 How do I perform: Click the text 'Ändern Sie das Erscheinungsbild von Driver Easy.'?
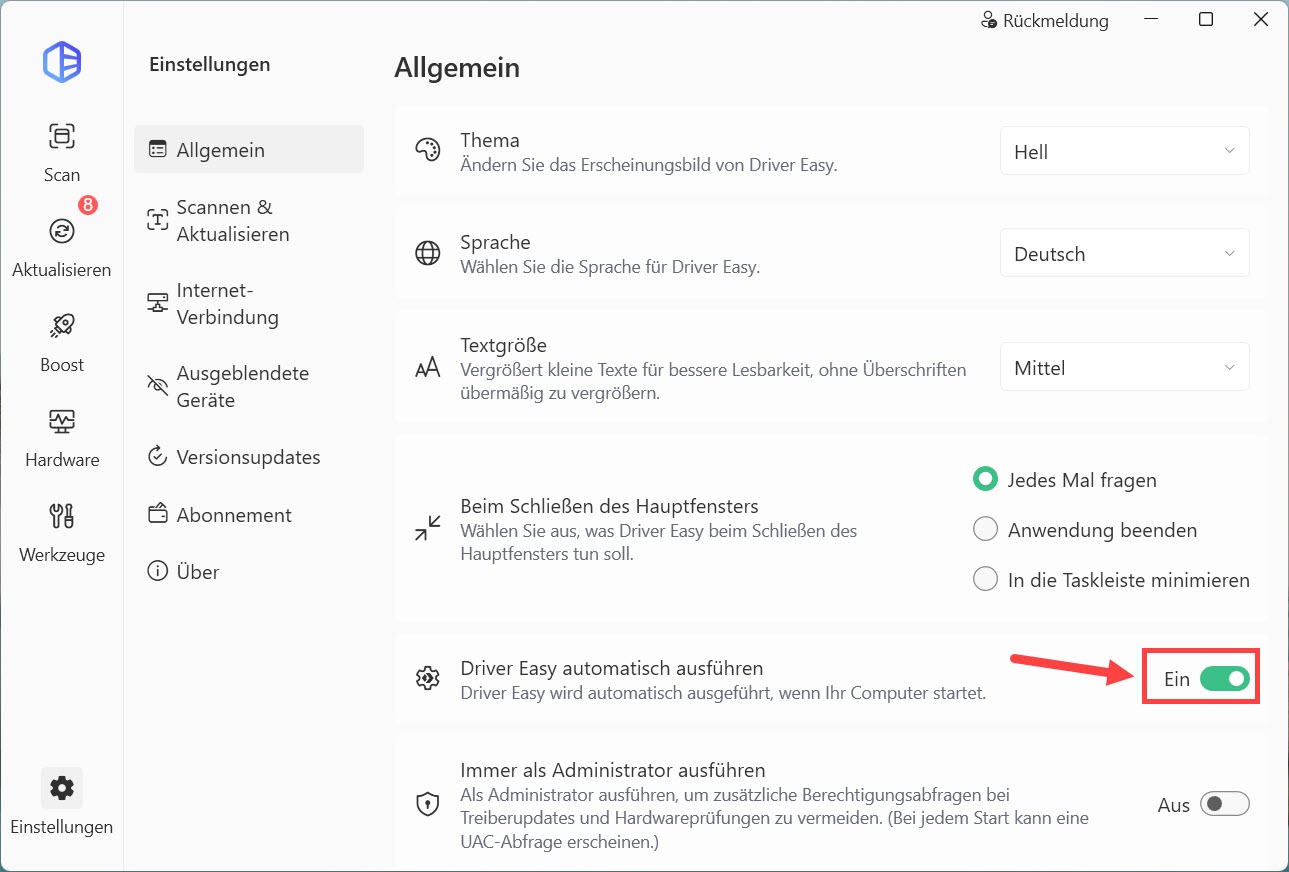tap(648, 164)
